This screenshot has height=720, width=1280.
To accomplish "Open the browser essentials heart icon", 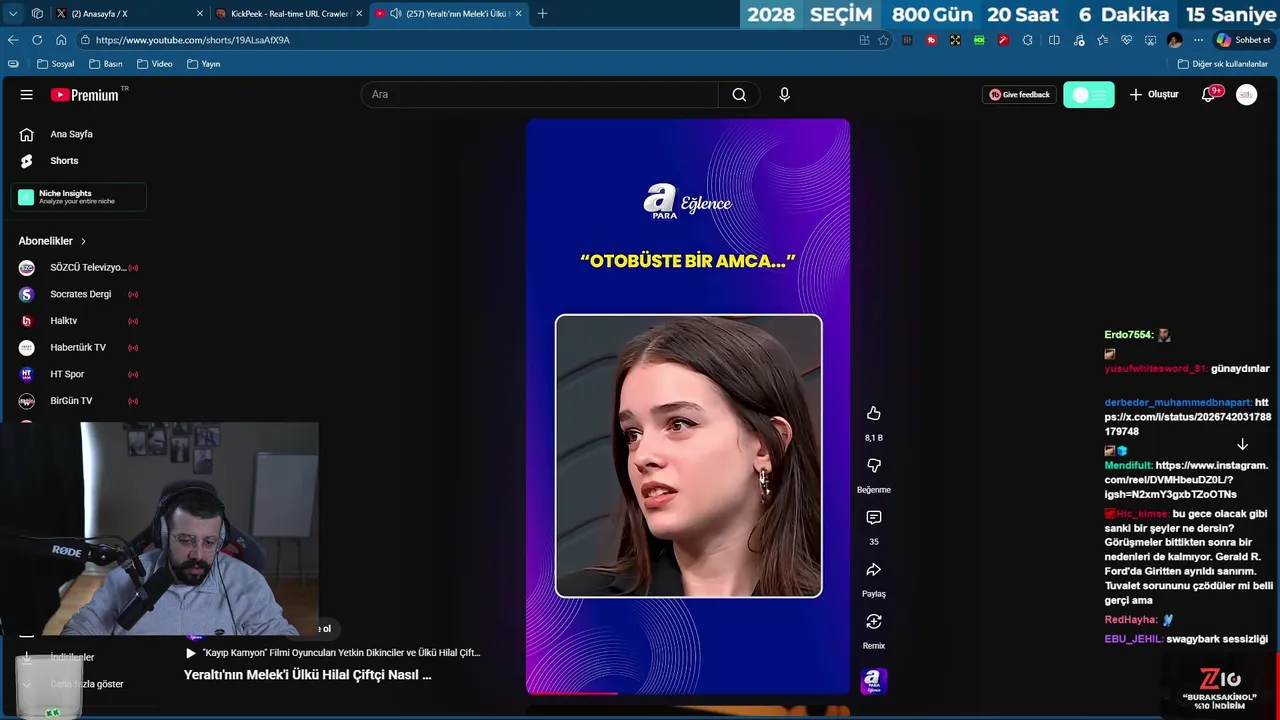I will click(1126, 40).
